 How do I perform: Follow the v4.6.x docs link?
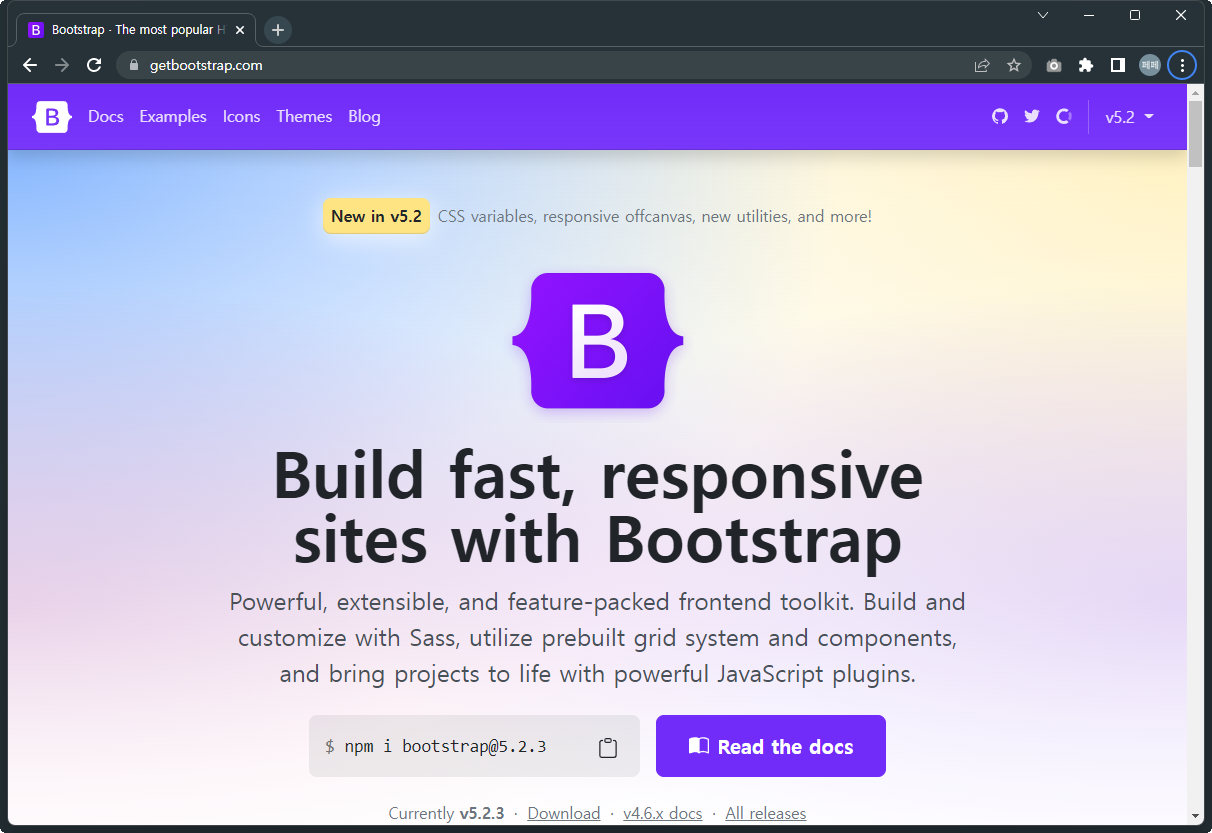pyautogui.click(x=663, y=814)
